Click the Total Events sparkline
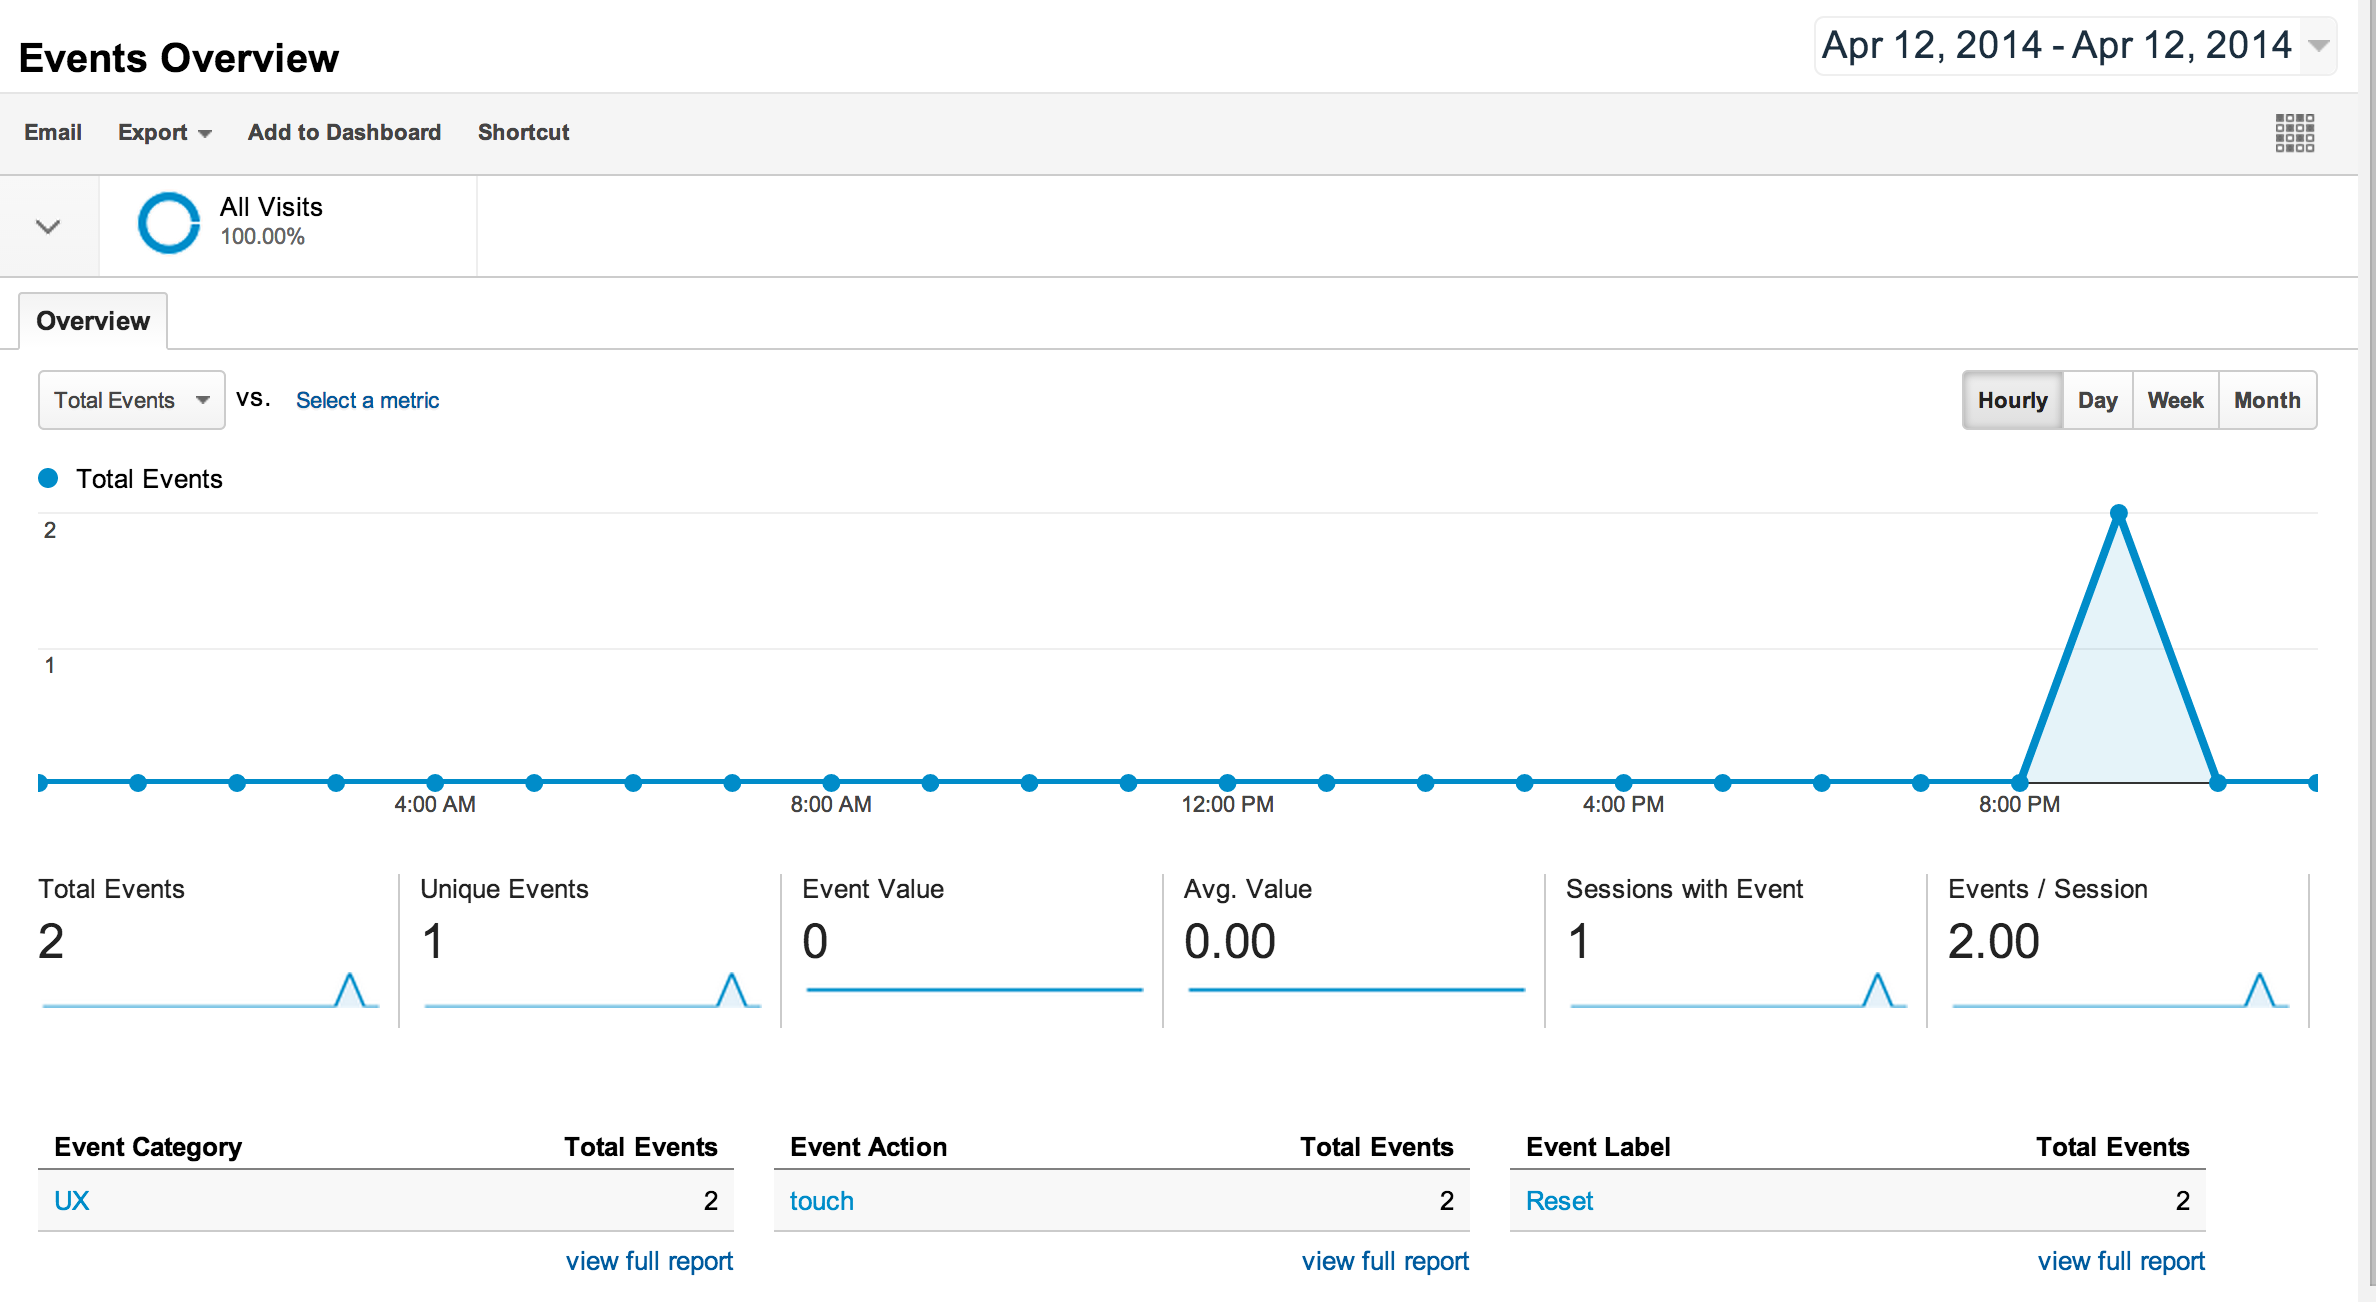Screen dimensions: 2376x1302 [210, 990]
